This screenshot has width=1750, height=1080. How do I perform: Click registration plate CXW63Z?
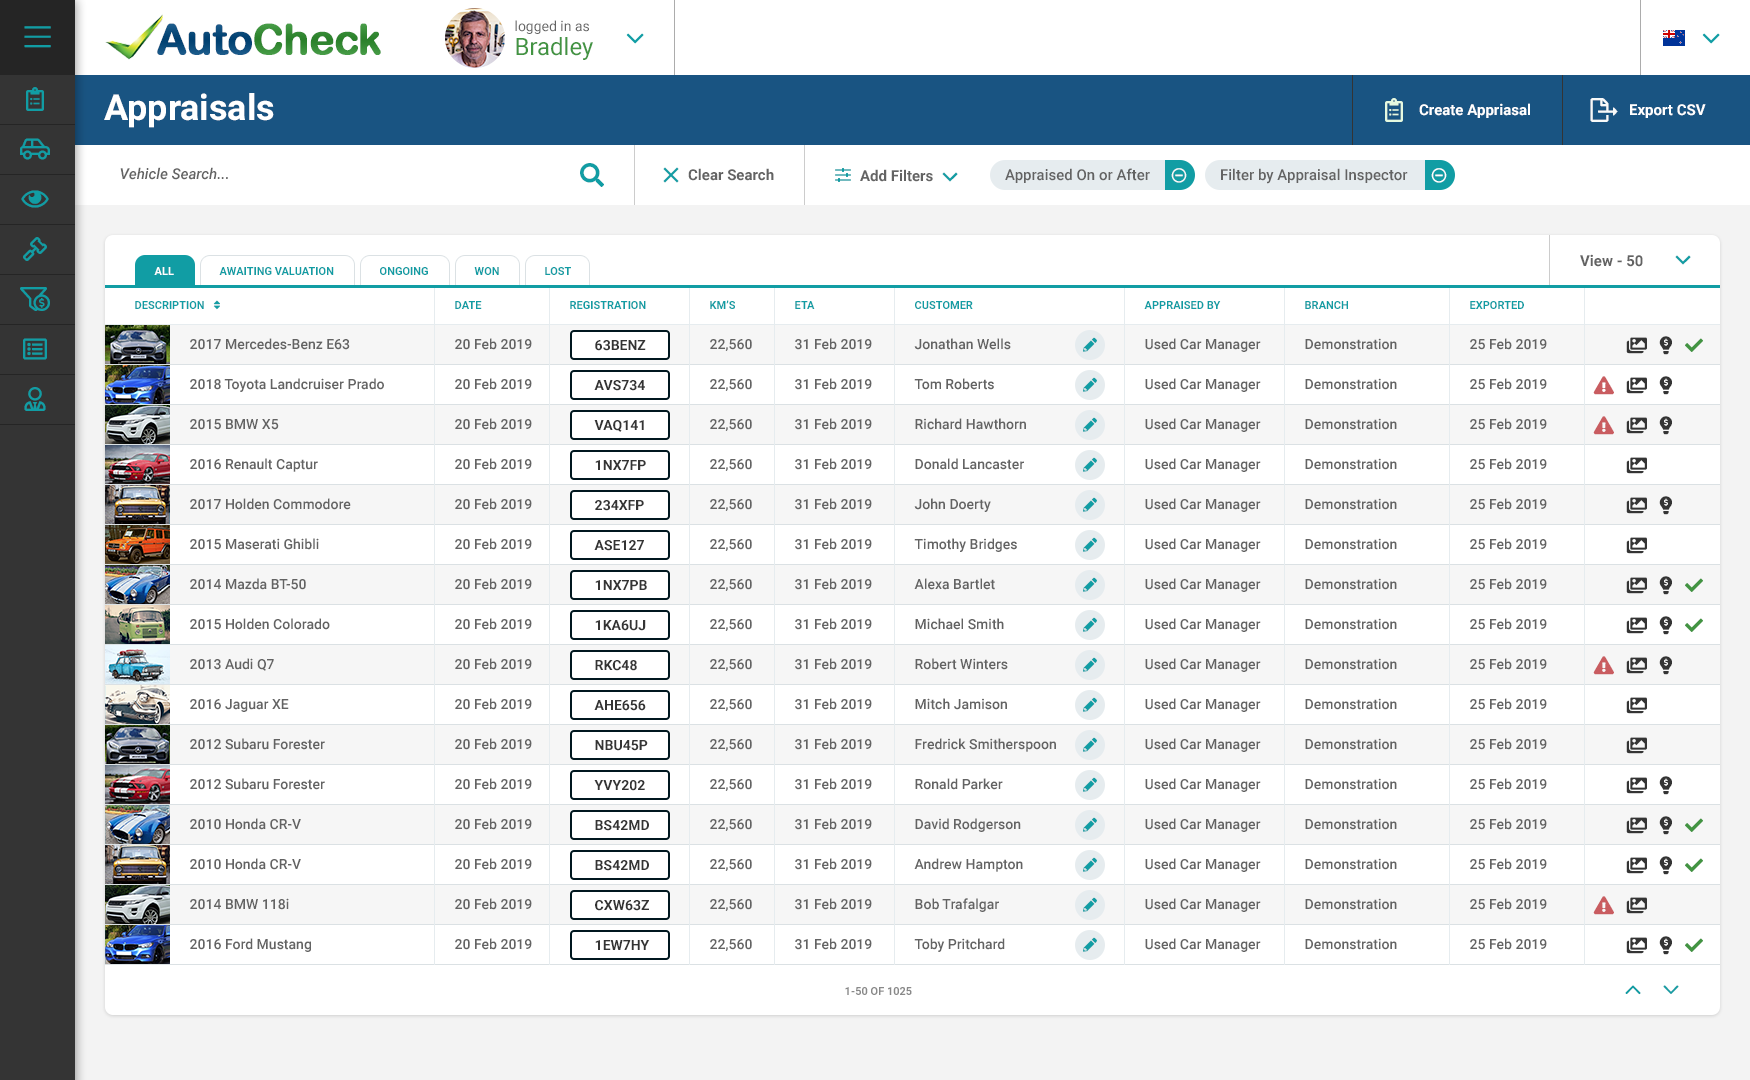pos(620,905)
